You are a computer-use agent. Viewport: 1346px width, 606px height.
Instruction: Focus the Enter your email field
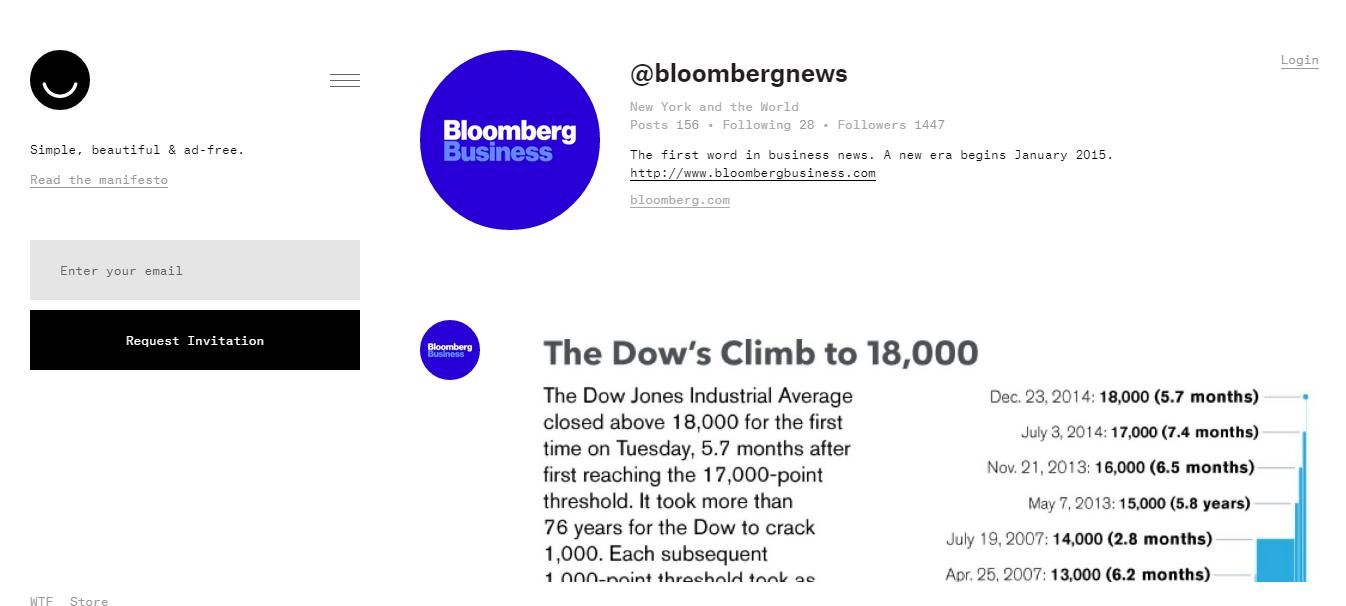click(195, 270)
